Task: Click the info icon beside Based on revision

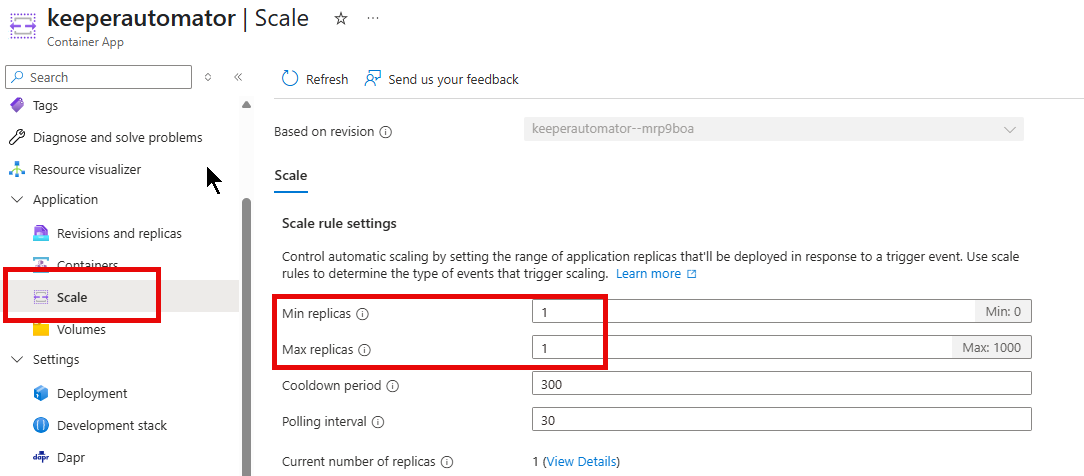Action: [386, 132]
